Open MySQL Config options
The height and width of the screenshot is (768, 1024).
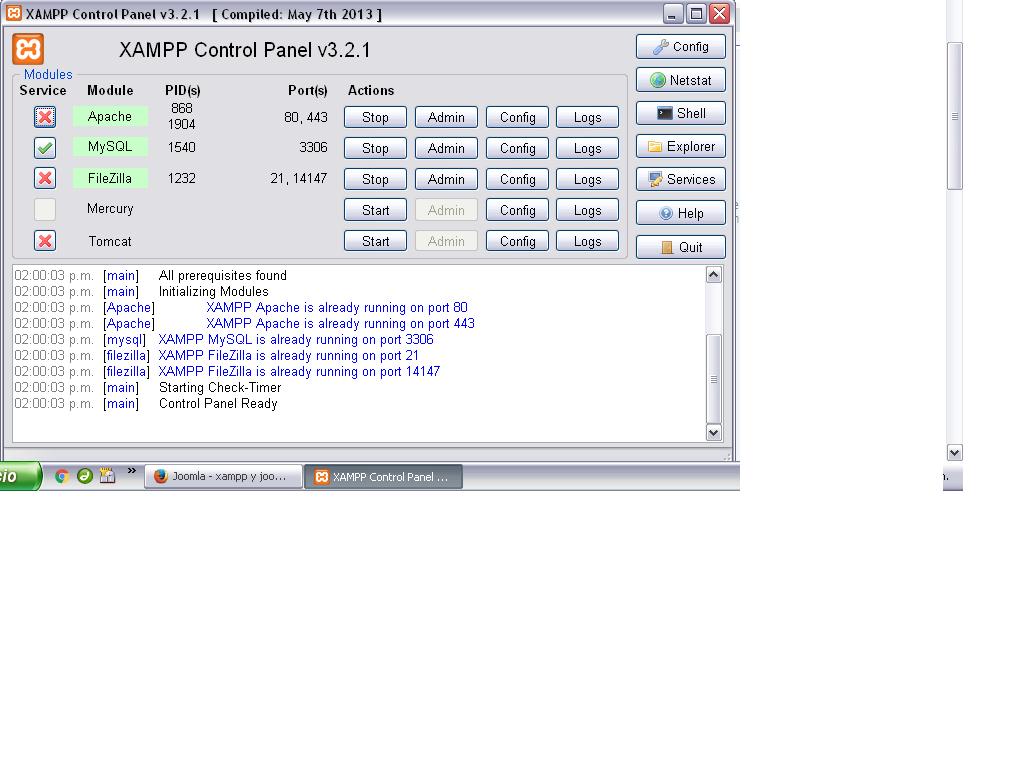click(517, 148)
